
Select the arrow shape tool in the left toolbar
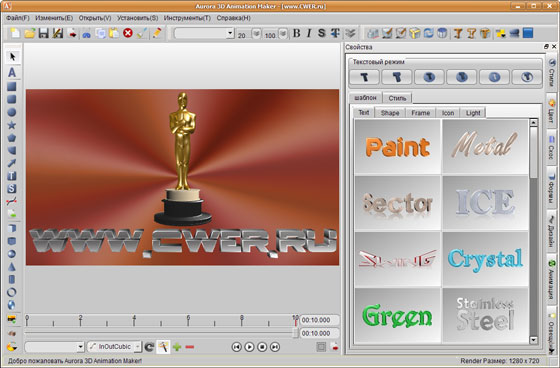[11, 163]
